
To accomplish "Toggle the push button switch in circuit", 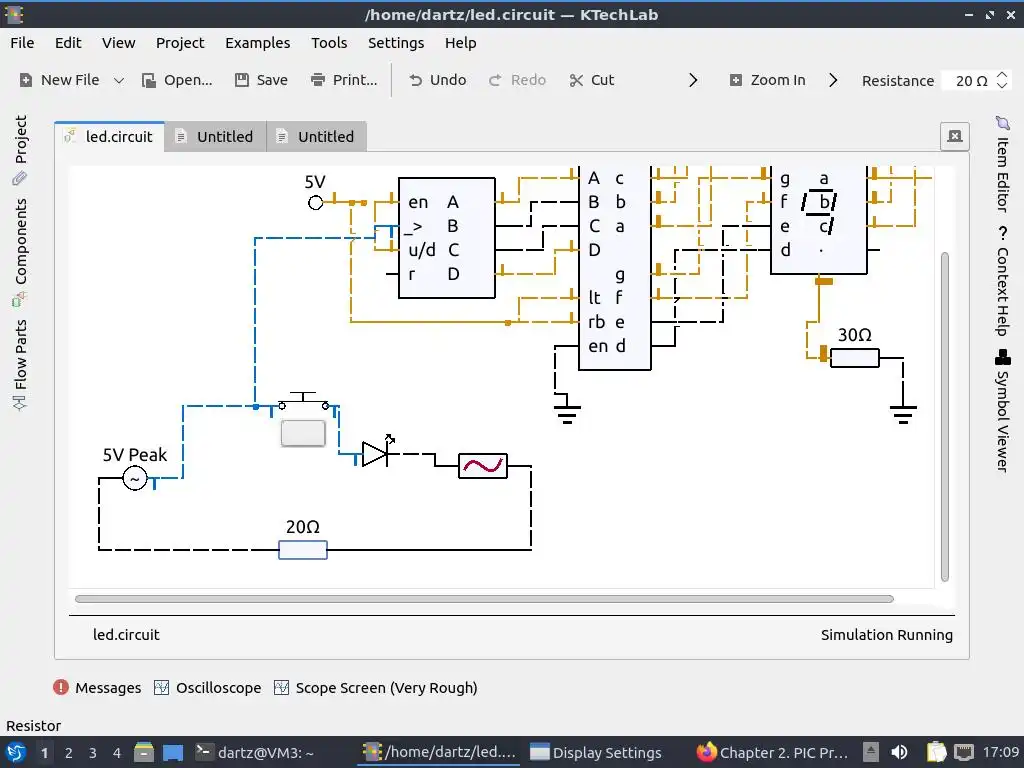I will (303, 433).
